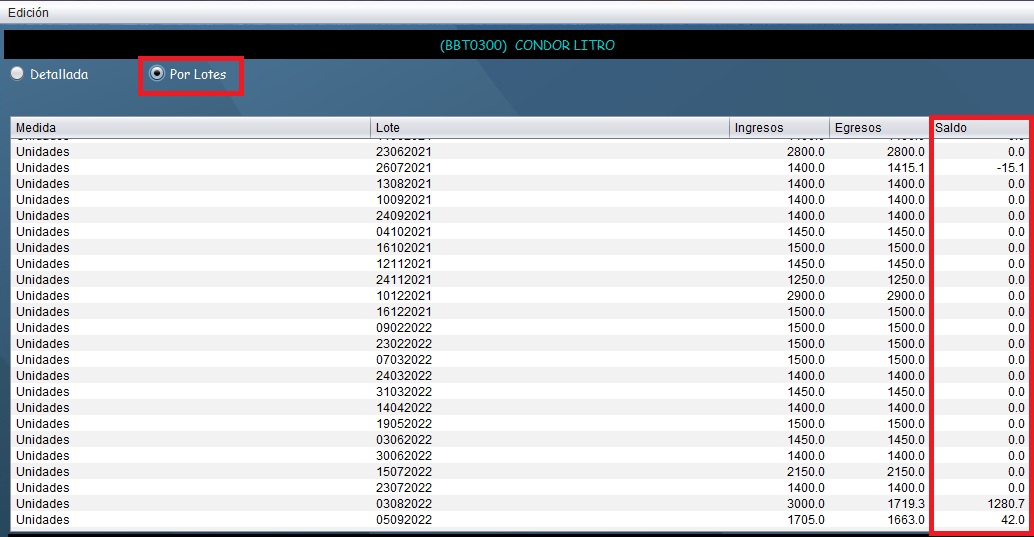Select lote 05092022 row
Image resolution: width=1034 pixels, height=537 pixels.
point(403,520)
